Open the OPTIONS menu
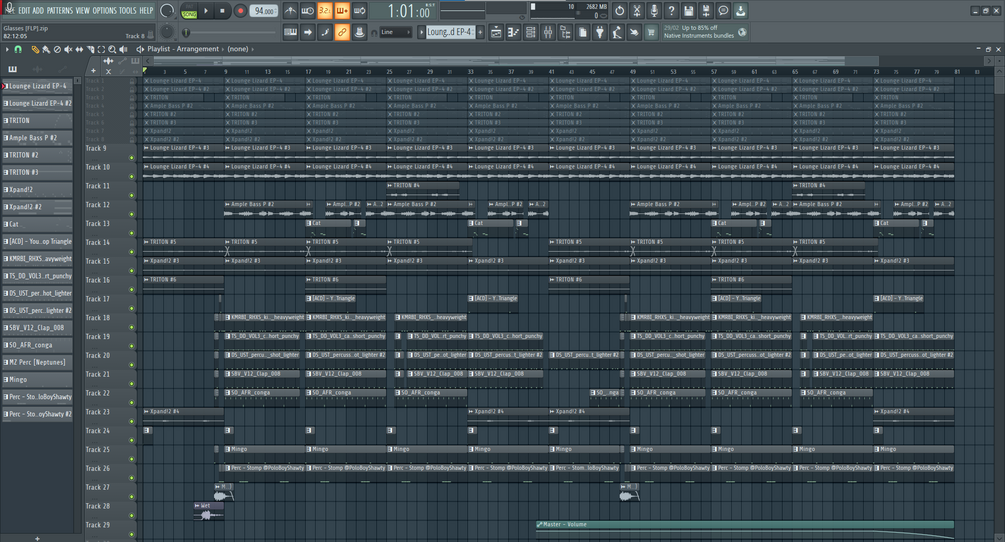 pos(104,10)
